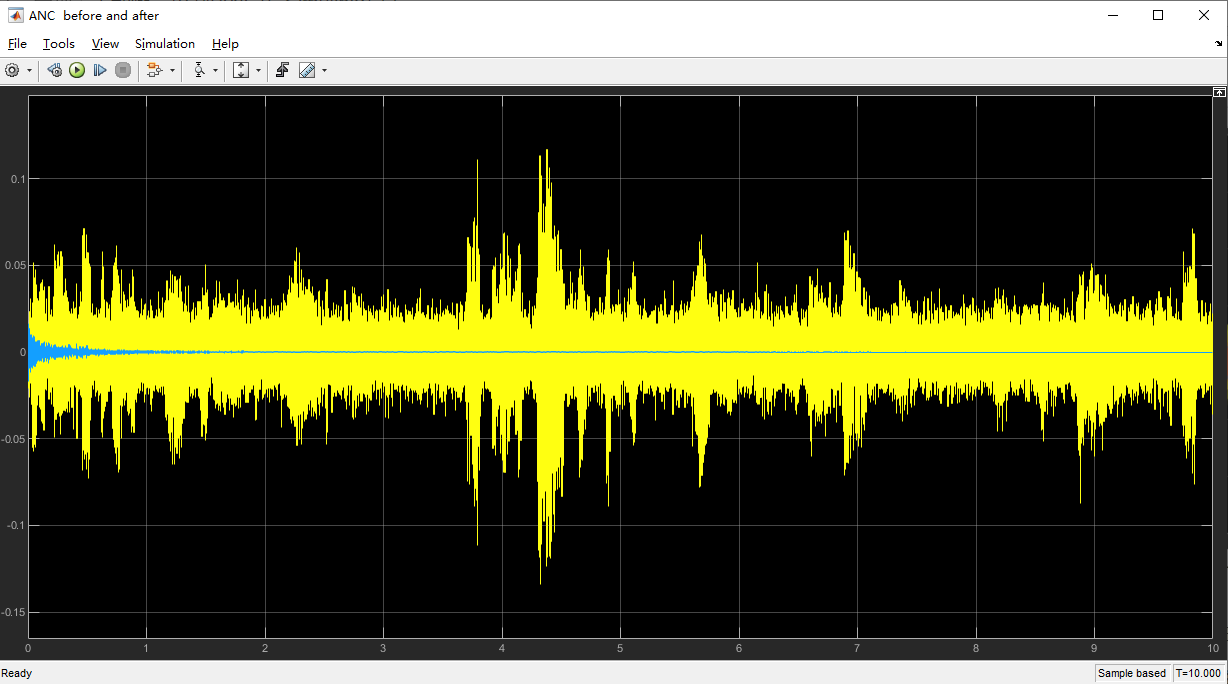Open the Triggers icon
1228x684 pixels.
tap(283, 70)
